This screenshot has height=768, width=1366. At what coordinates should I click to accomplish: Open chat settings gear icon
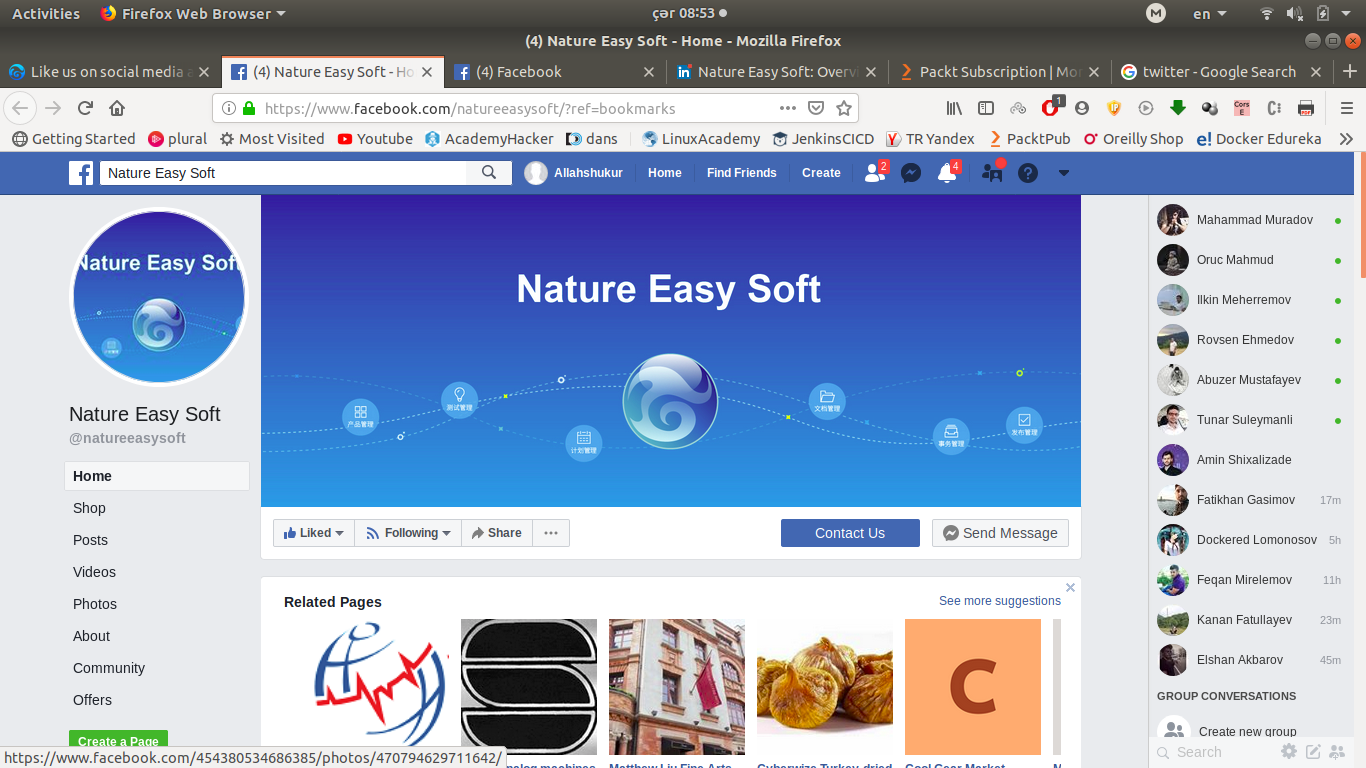coord(1289,752)
